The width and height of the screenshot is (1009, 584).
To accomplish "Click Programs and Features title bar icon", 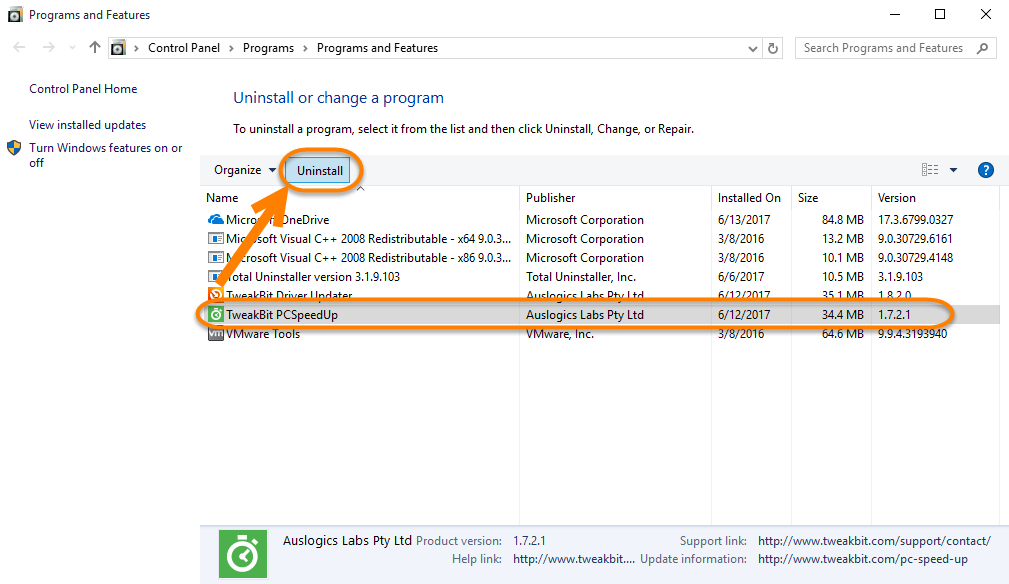I will click(15, 15).
